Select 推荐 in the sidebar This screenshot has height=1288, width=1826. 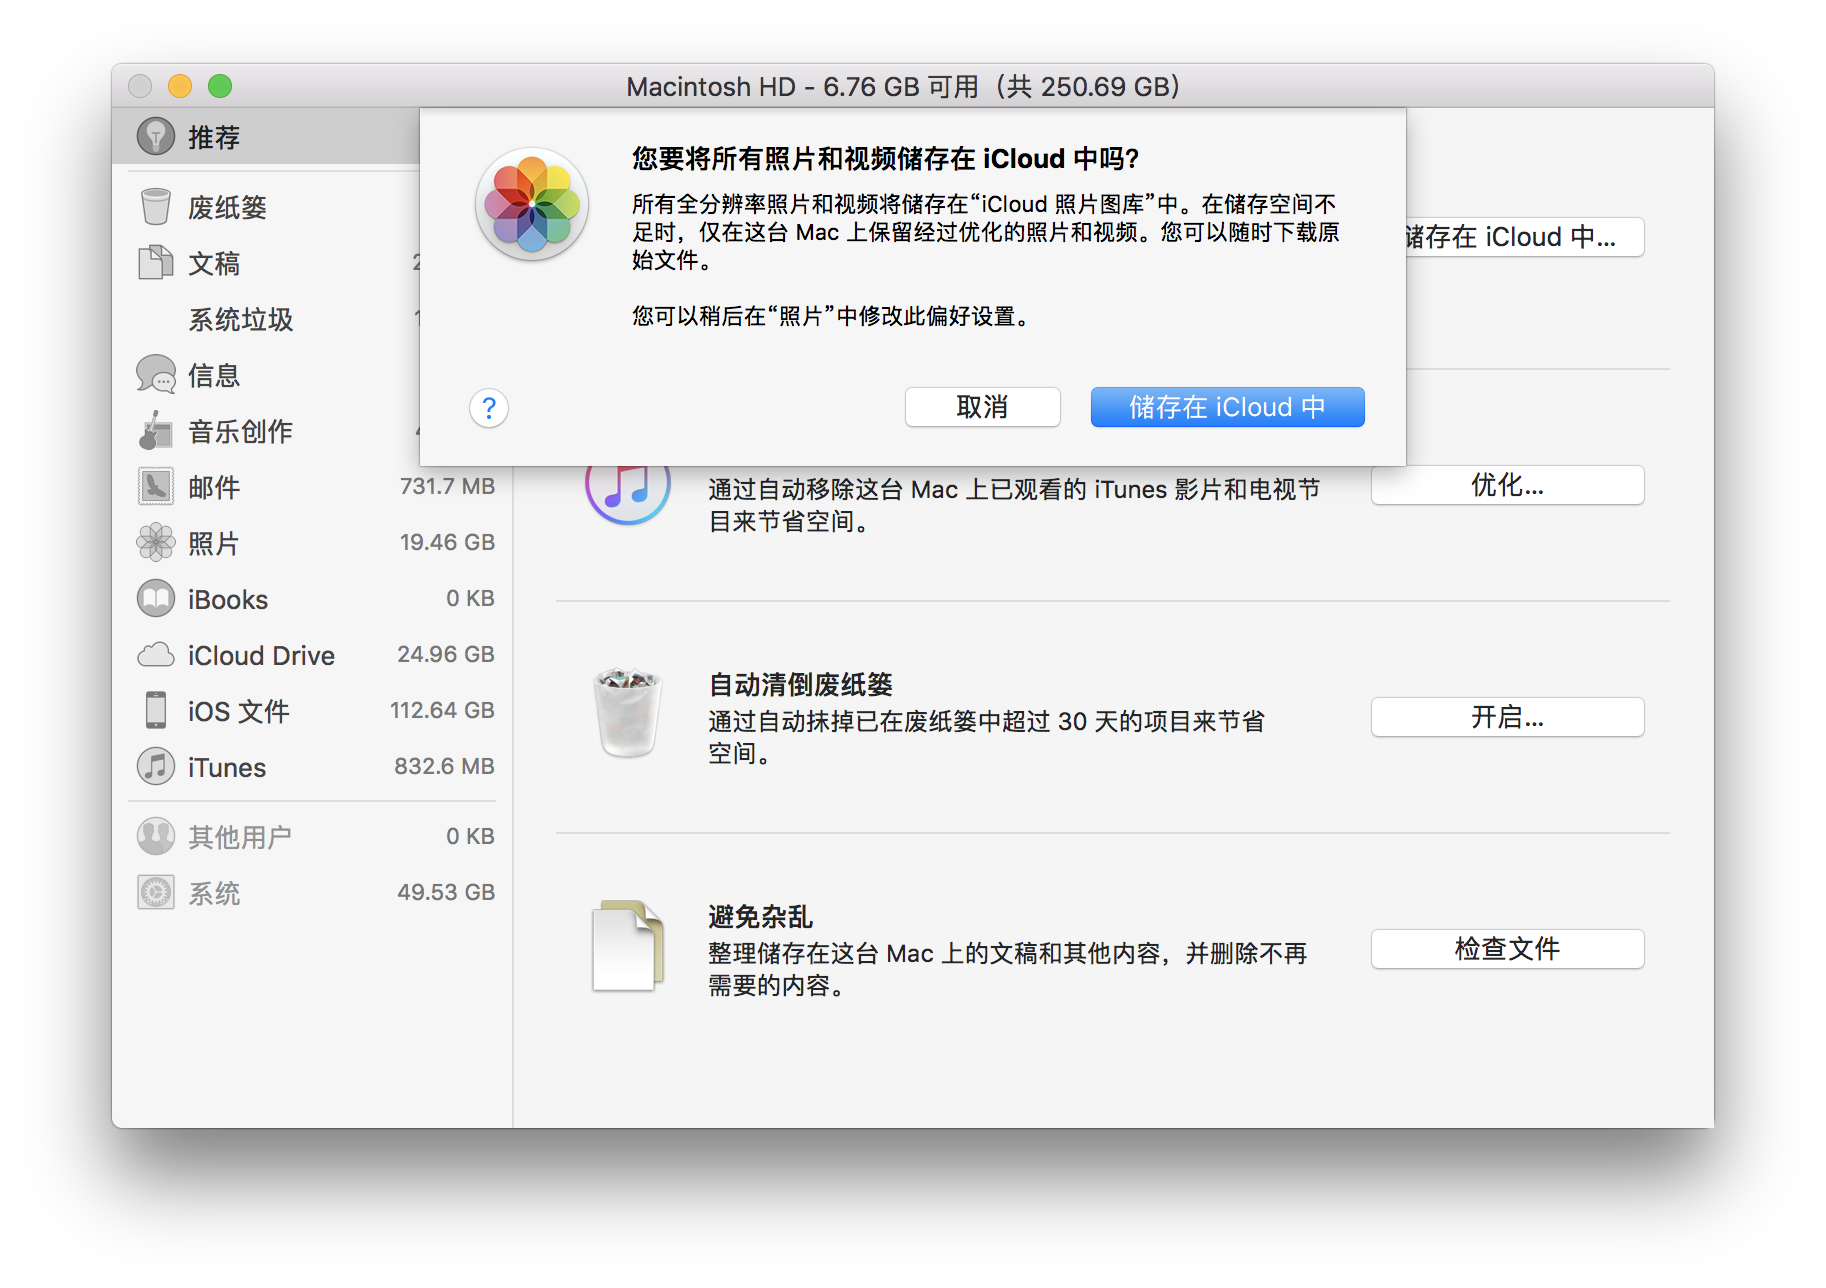click(265, 136)
